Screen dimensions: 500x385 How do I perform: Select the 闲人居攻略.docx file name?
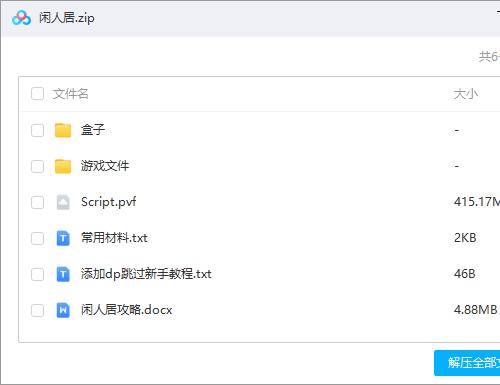click(x=127, y=310)
